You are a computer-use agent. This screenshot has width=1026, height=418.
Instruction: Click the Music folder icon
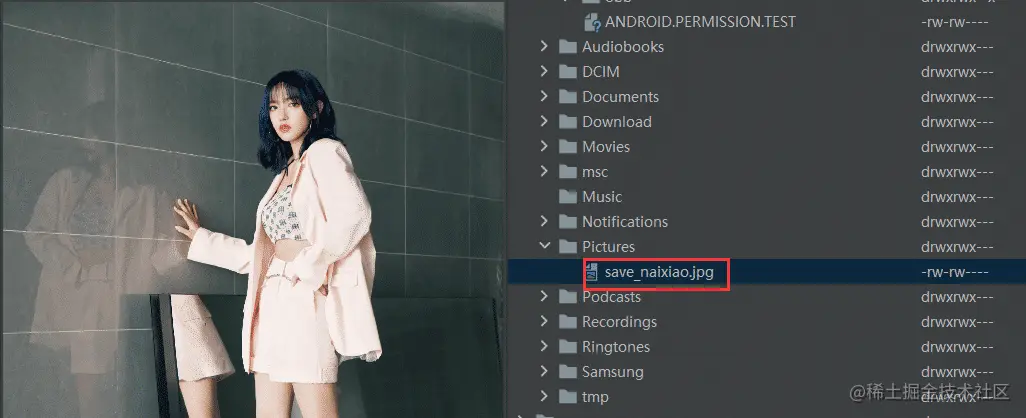(567, 196)
